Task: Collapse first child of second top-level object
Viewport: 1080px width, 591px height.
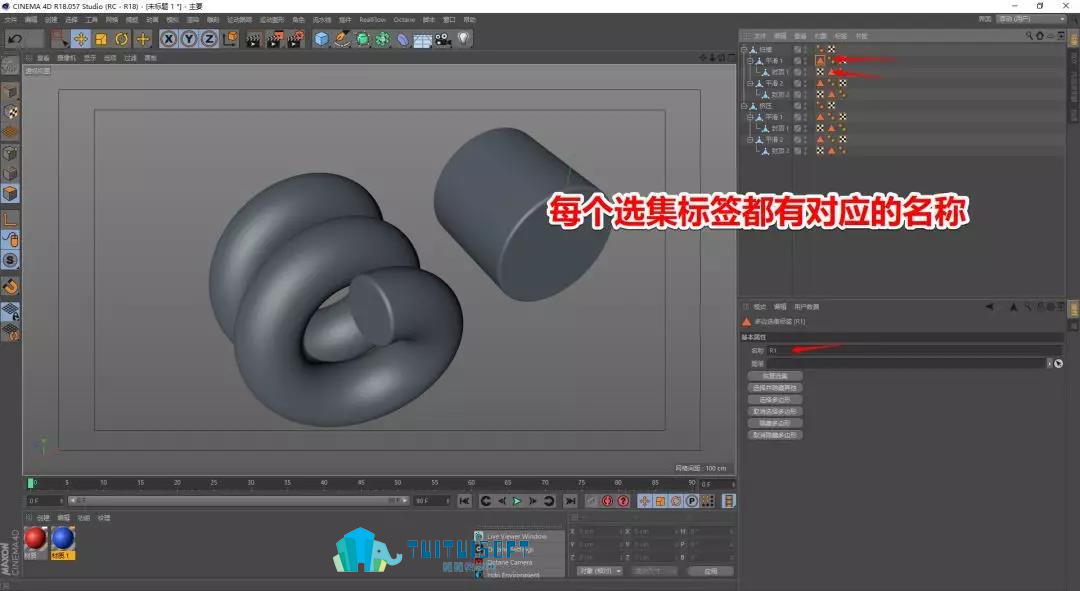Action: [x=750, y=117]
